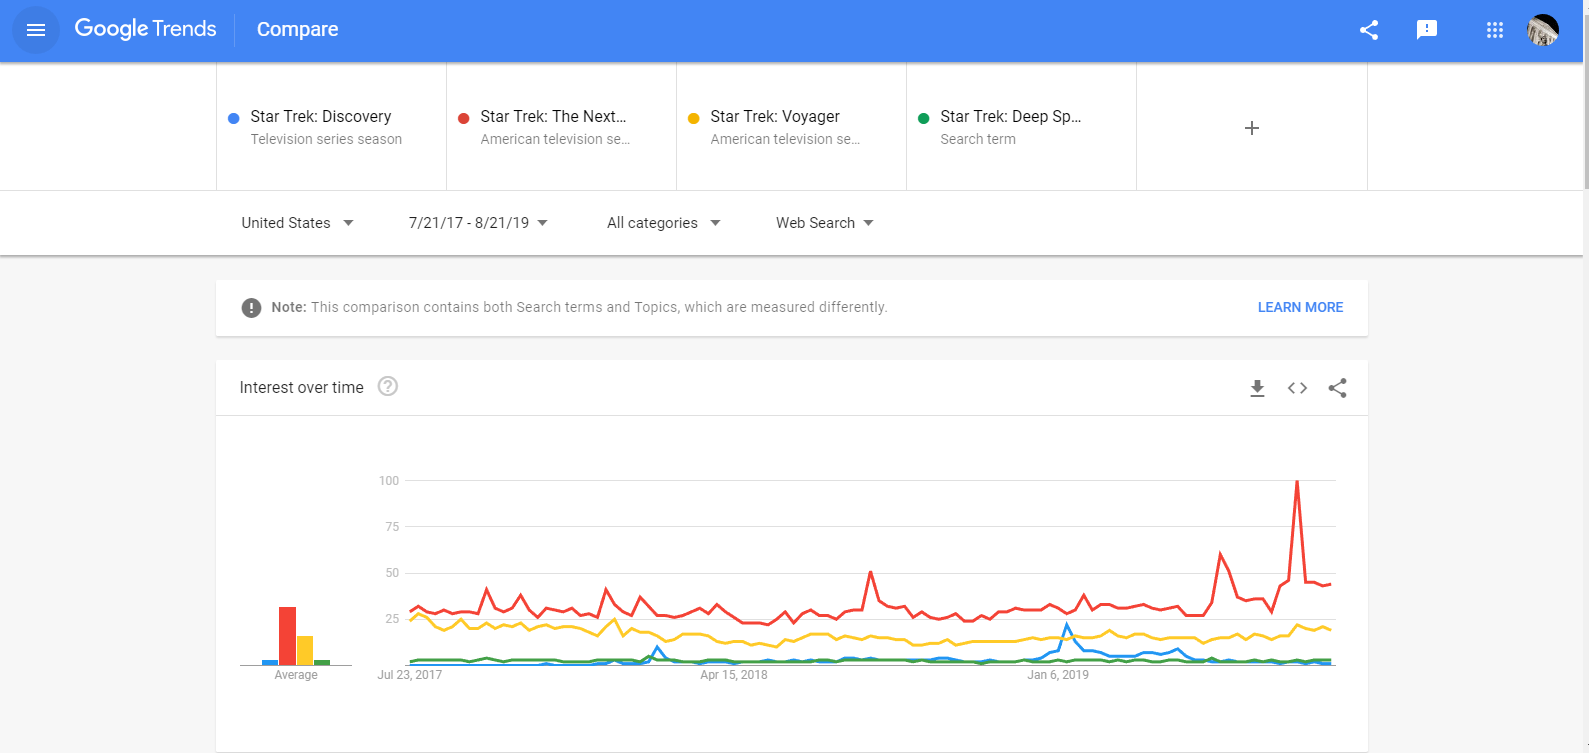Share the Interest over time chart
Screen dimensions: 1589x753
point(1337,388)
